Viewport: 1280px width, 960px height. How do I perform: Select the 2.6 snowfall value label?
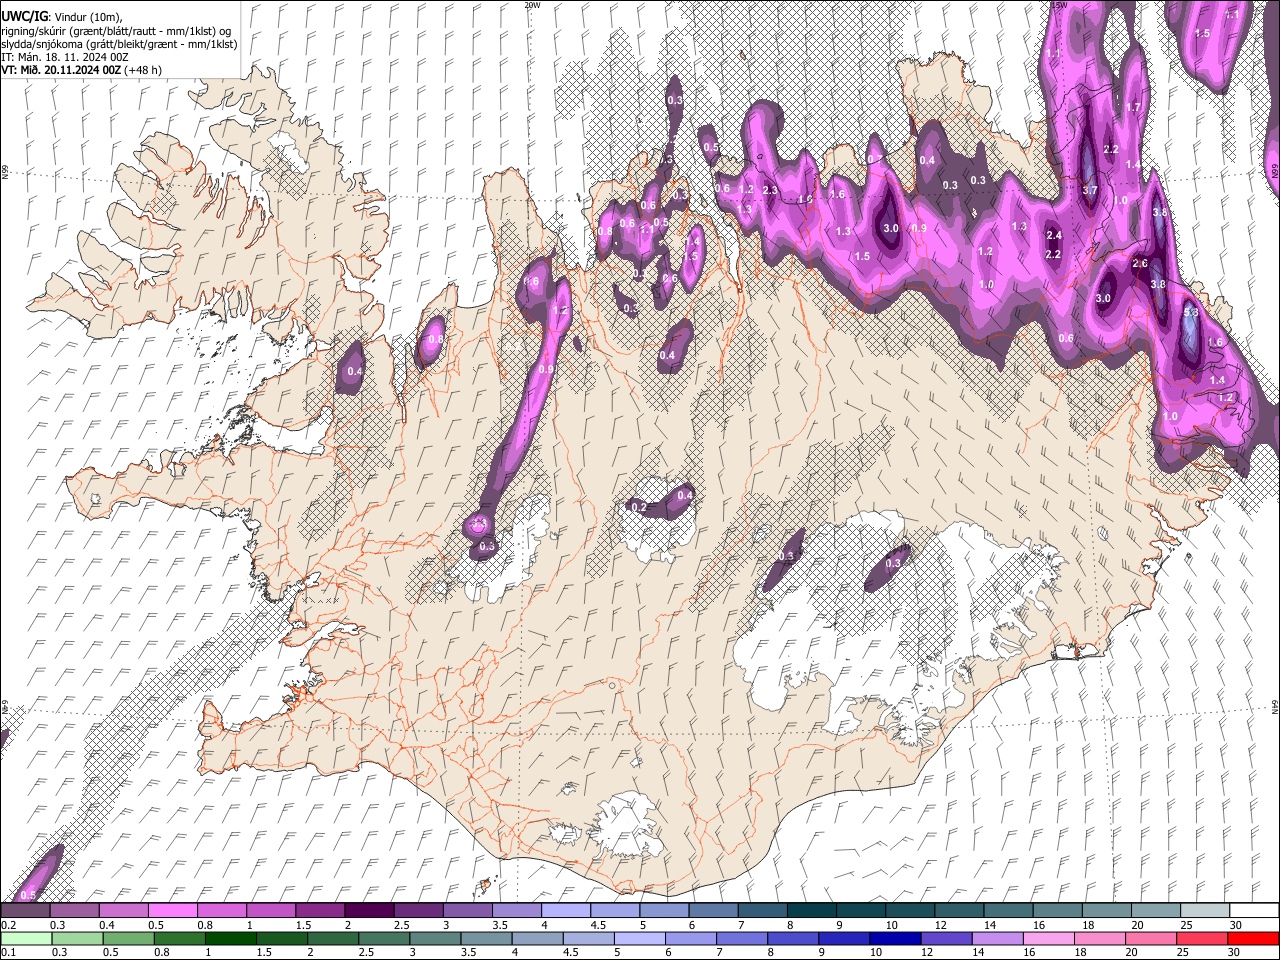1140,263
